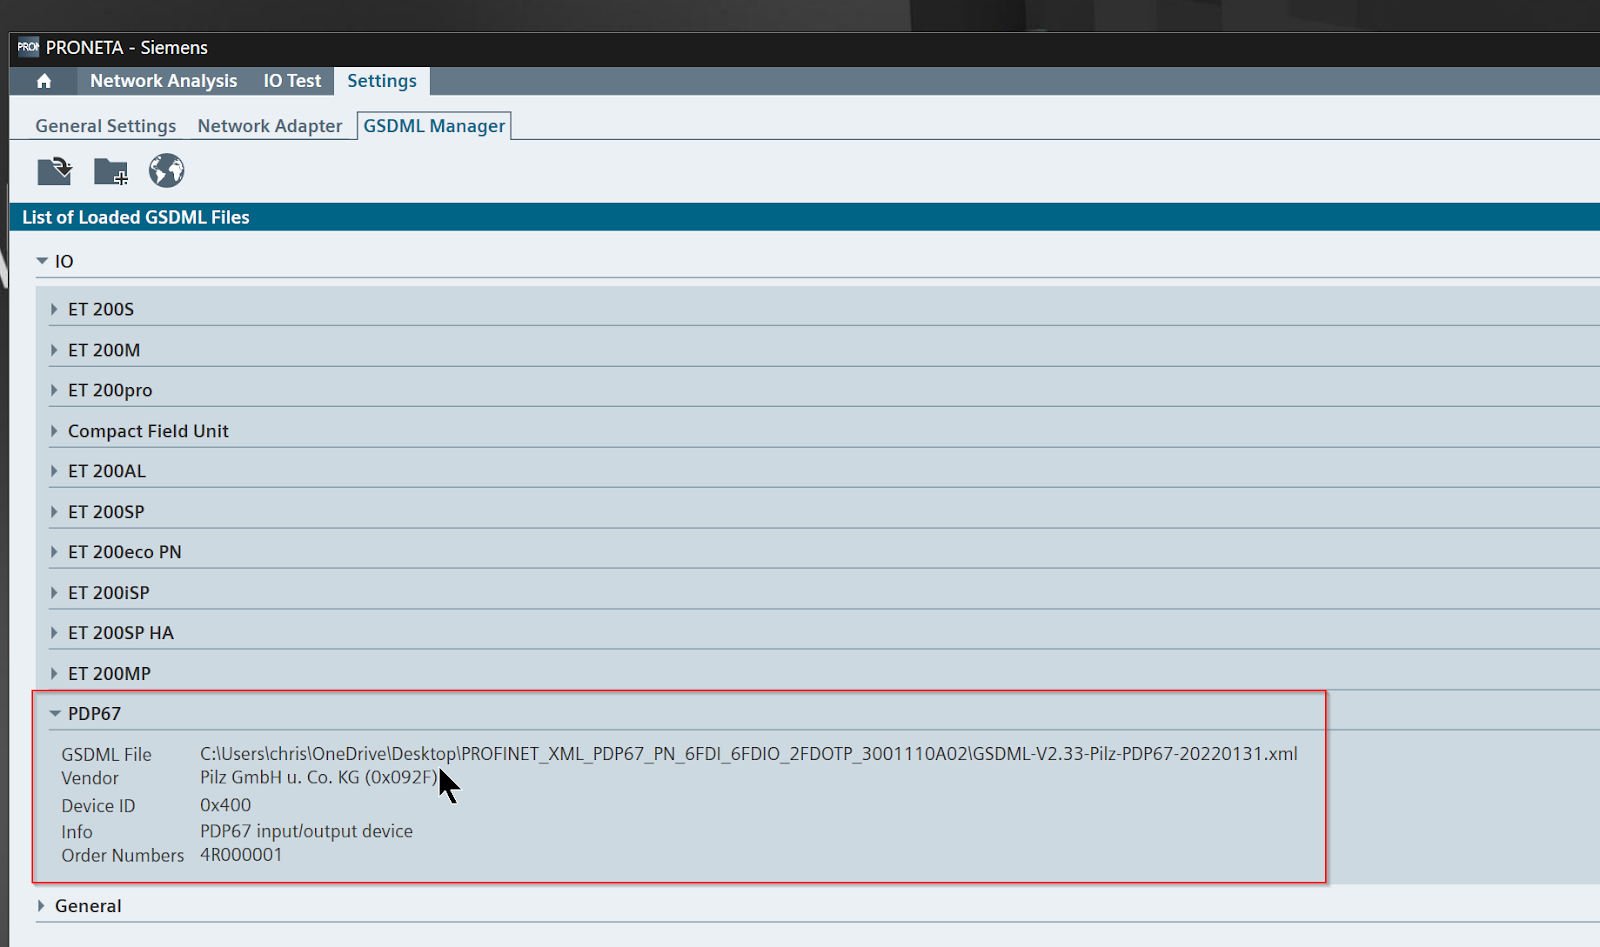Expand the ET 200SP entry arrow
This screenshot has height=947, width=1600.
click(54, 512)
